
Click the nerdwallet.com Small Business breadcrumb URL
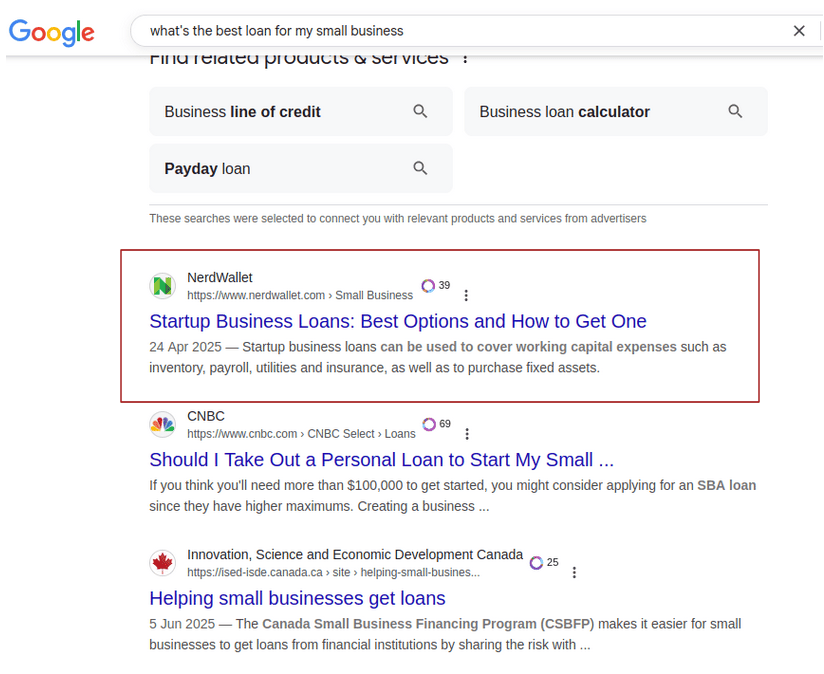300,295
